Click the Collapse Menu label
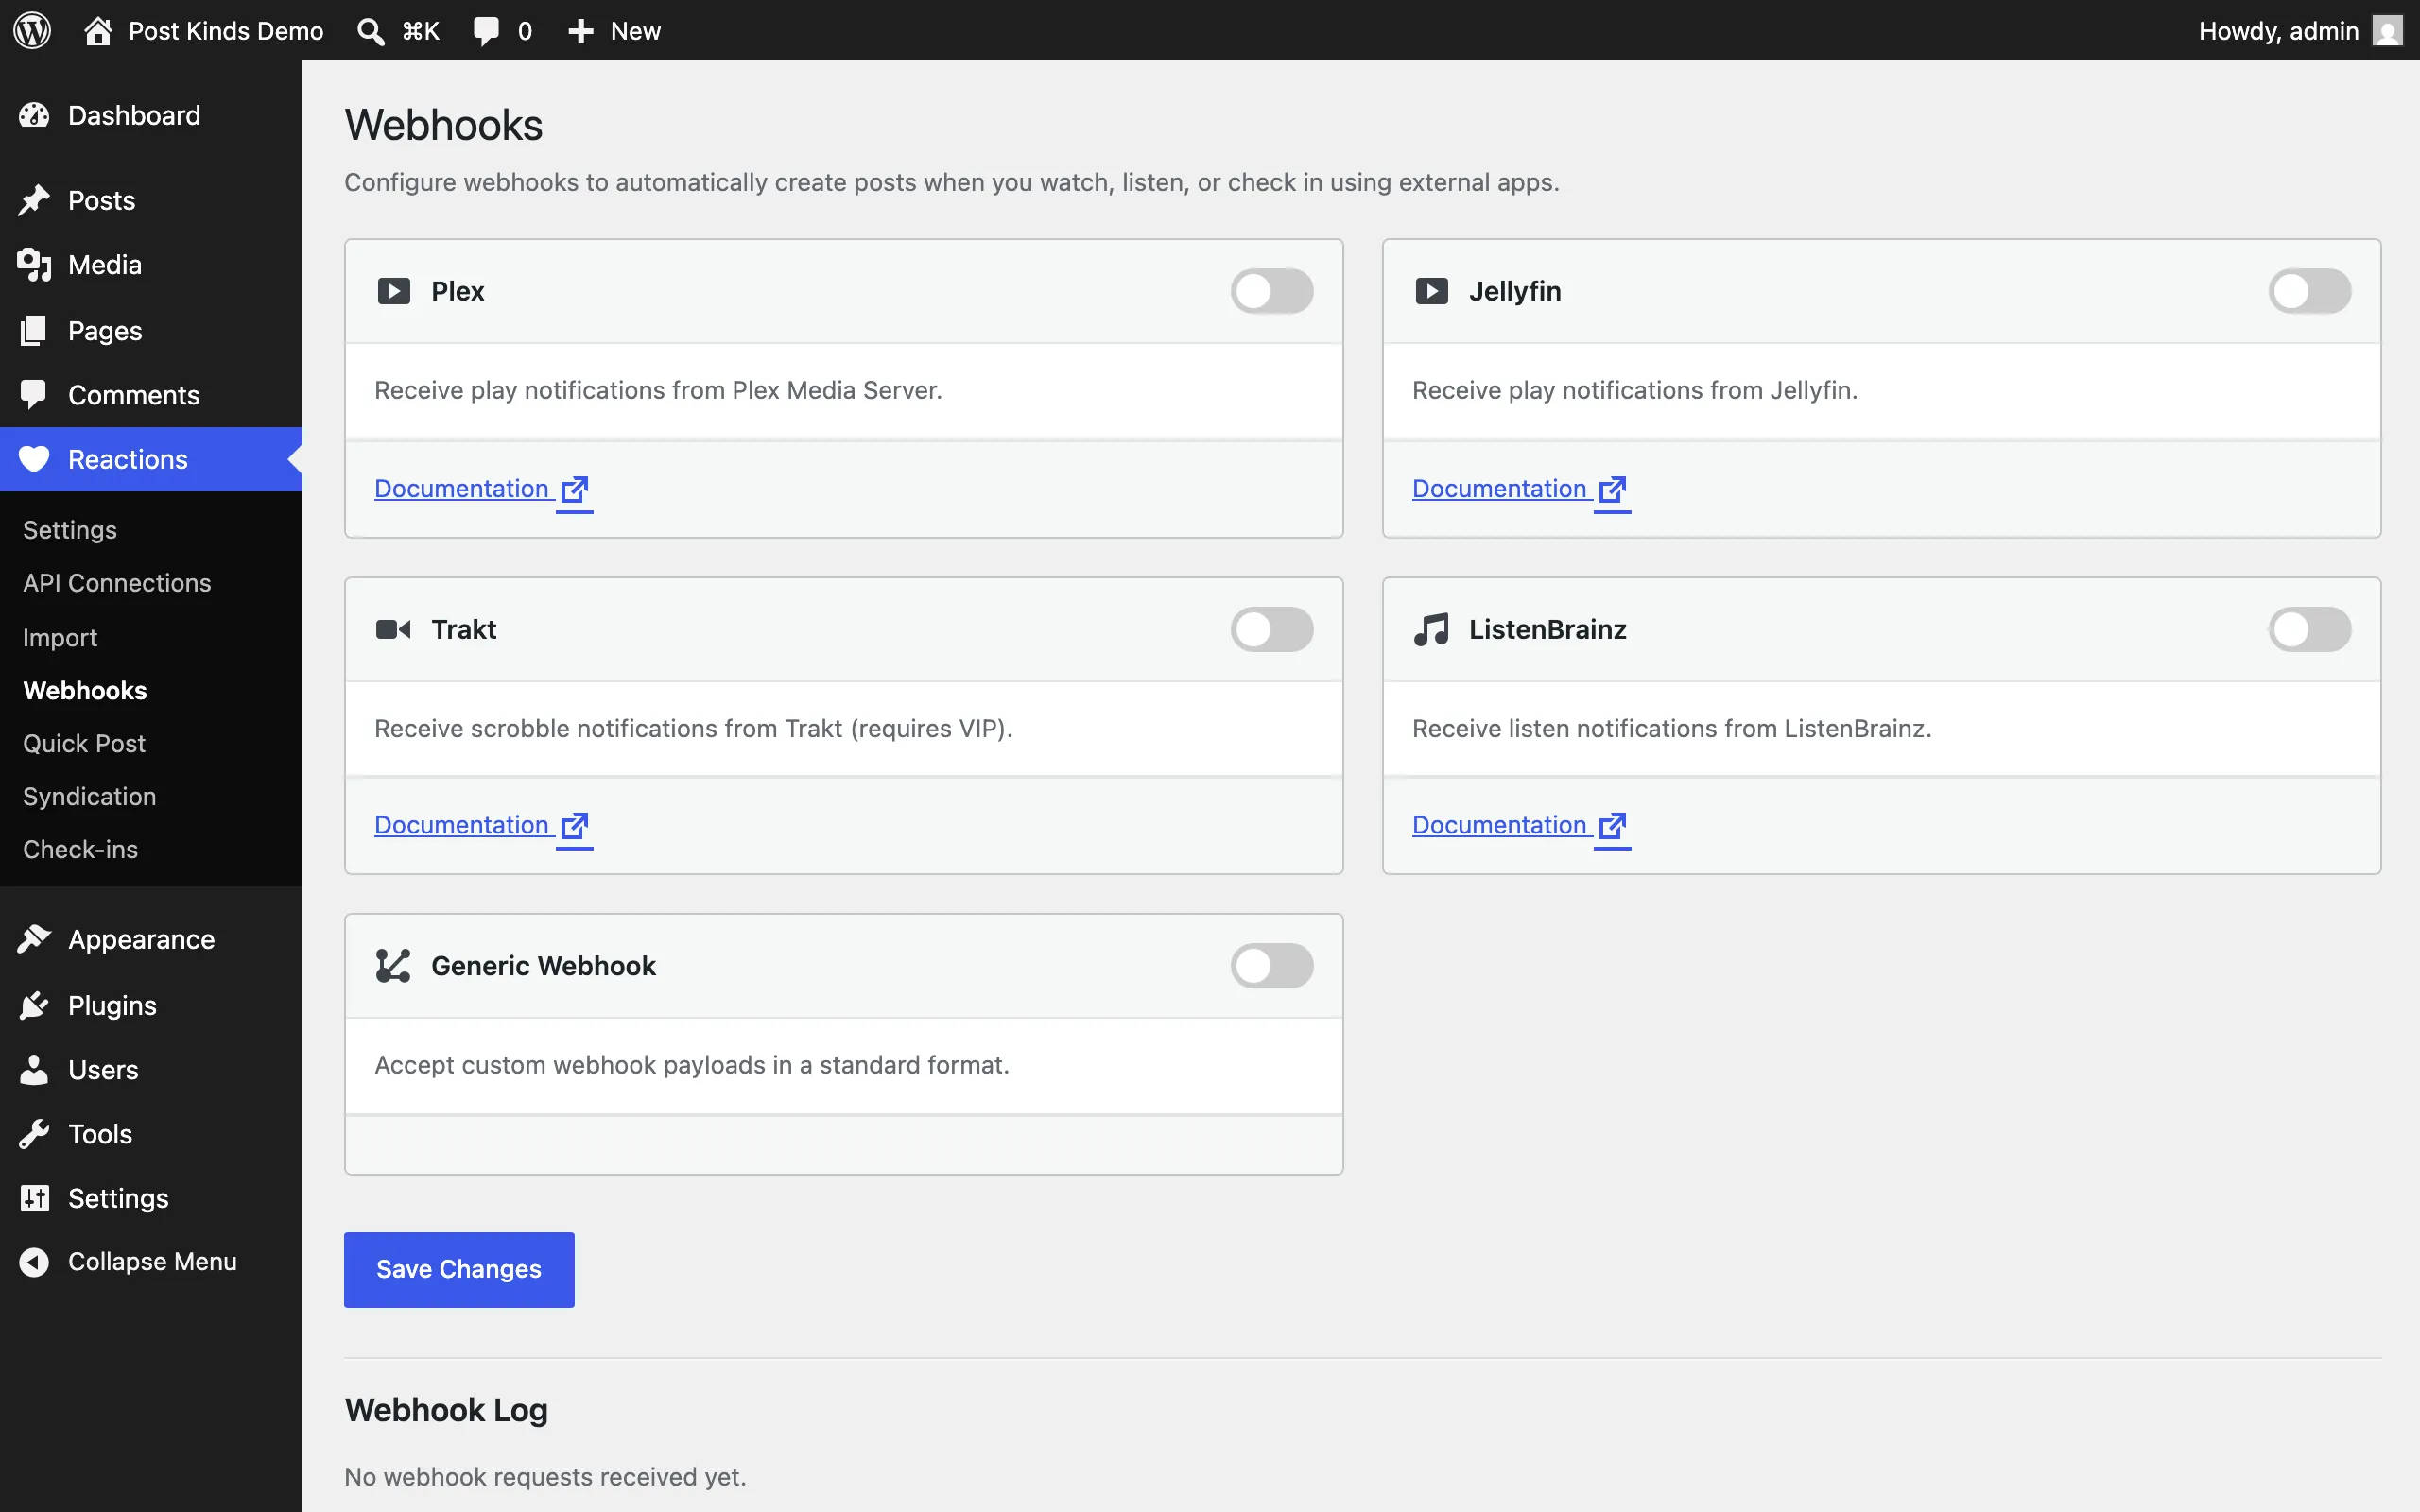This screenshot has width=2420, height=1512. click(x=153, y=1262)
